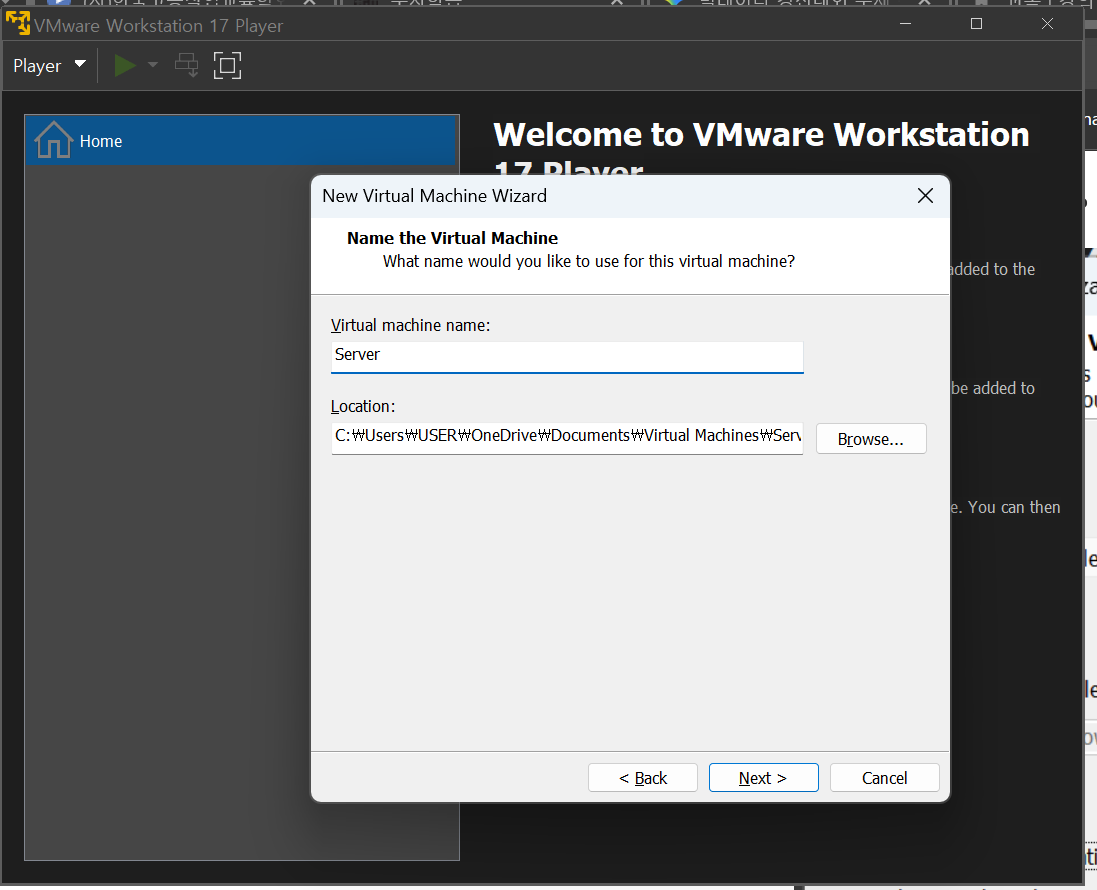Click the VMware Workstation logo icon

17,24
